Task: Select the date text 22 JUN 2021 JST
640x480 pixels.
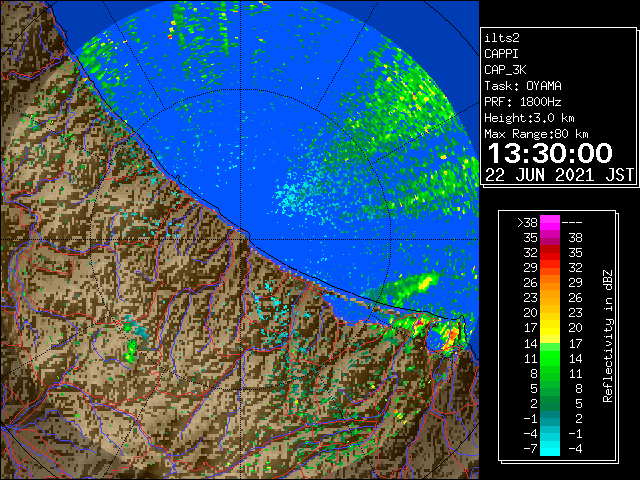Action: (559, 175)
